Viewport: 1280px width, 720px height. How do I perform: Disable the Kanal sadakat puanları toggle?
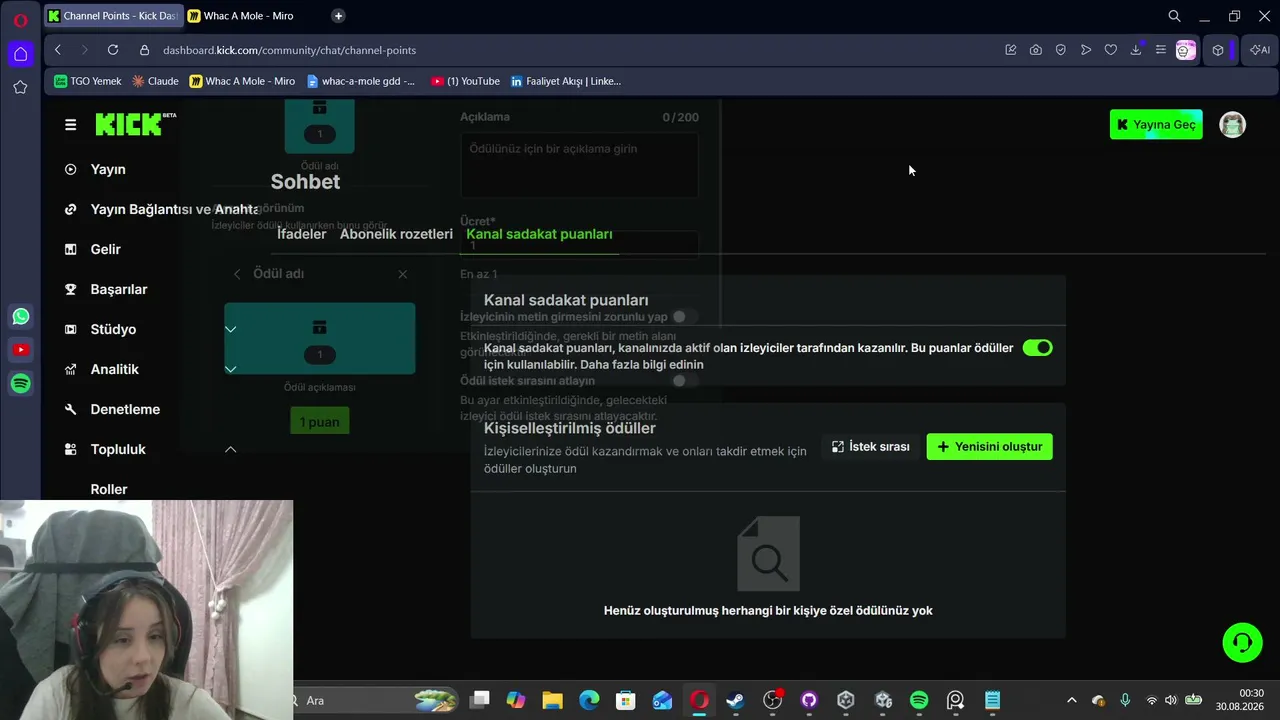tap(1037, 348)
